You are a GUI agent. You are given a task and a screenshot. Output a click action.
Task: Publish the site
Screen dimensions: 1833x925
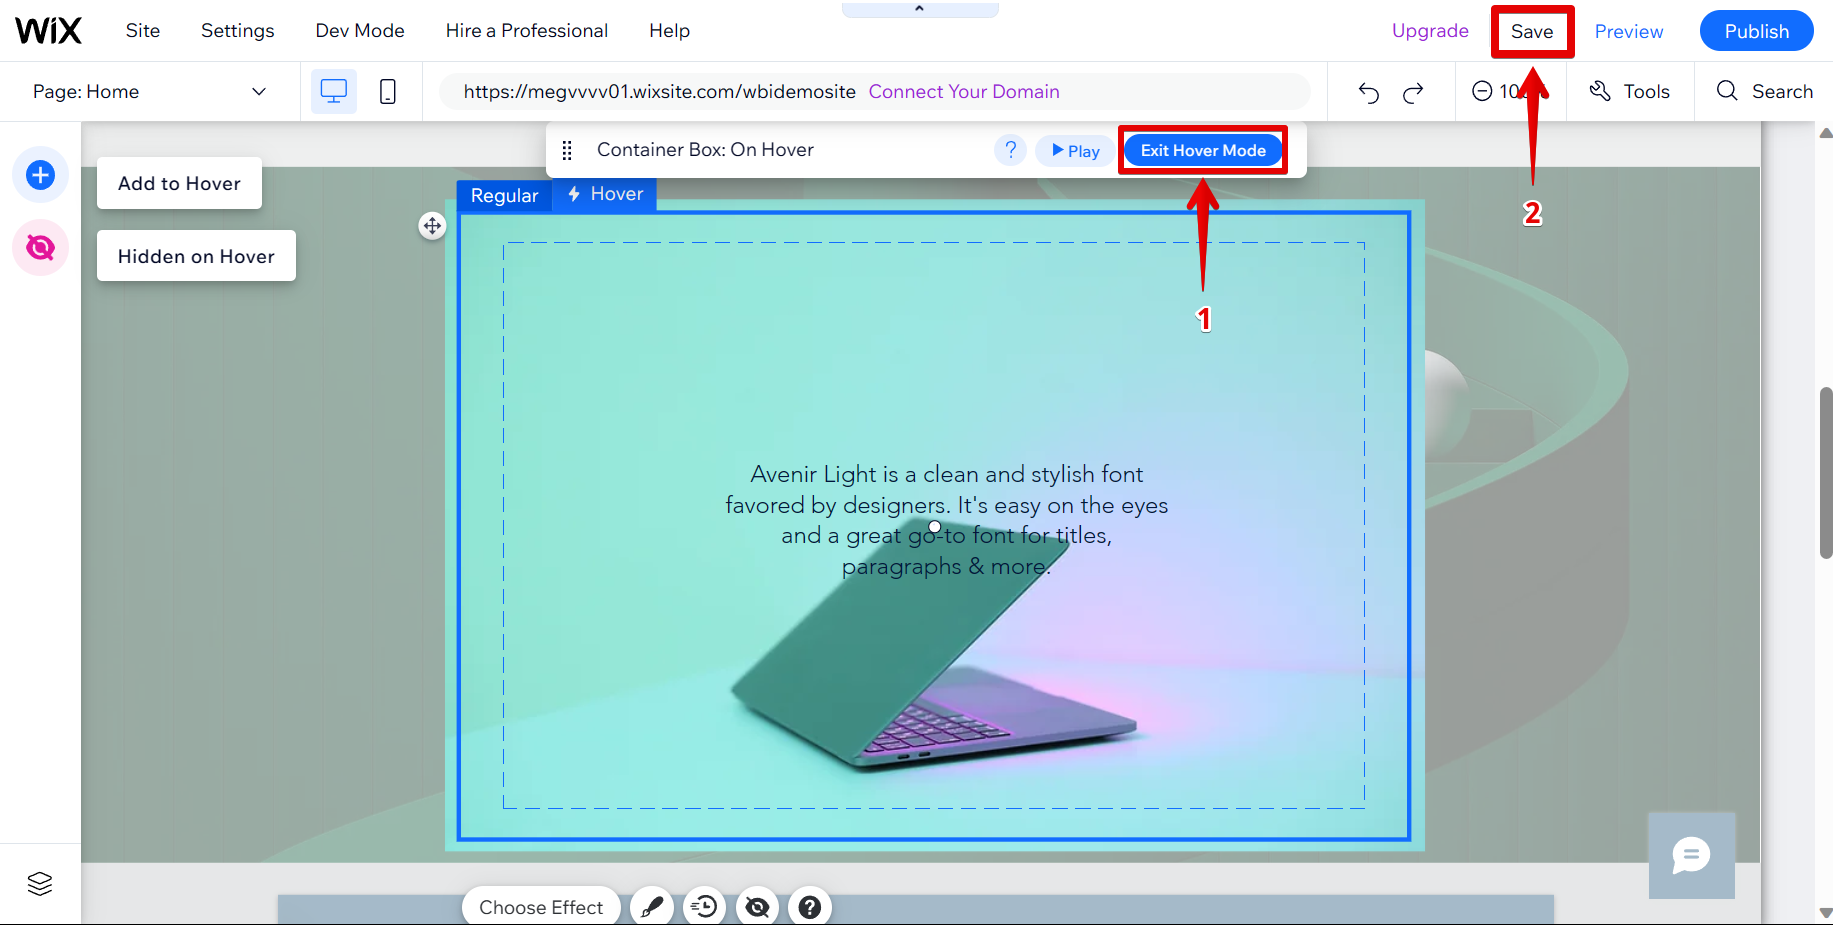click(1757, 31)
